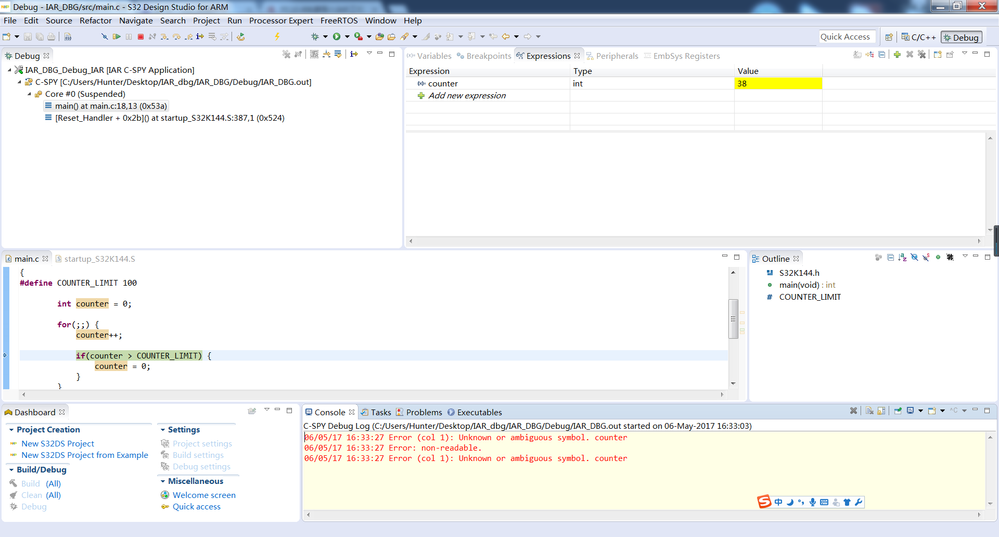This screenshot has width=999, height=537.
Task: Add a new expression with the green plus icon
Action: (x=897, y=55)
